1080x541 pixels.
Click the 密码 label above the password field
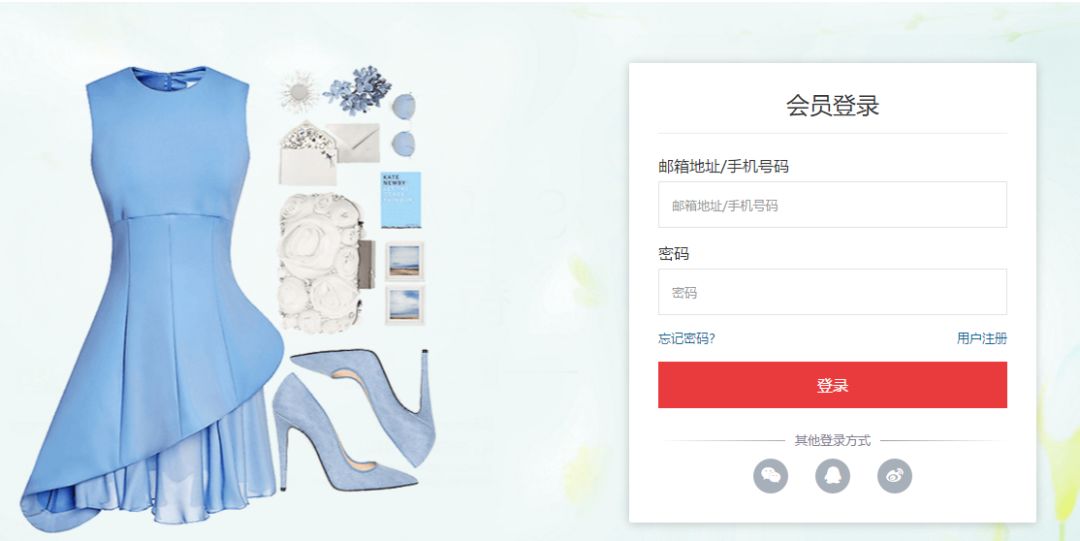[673, 254]
